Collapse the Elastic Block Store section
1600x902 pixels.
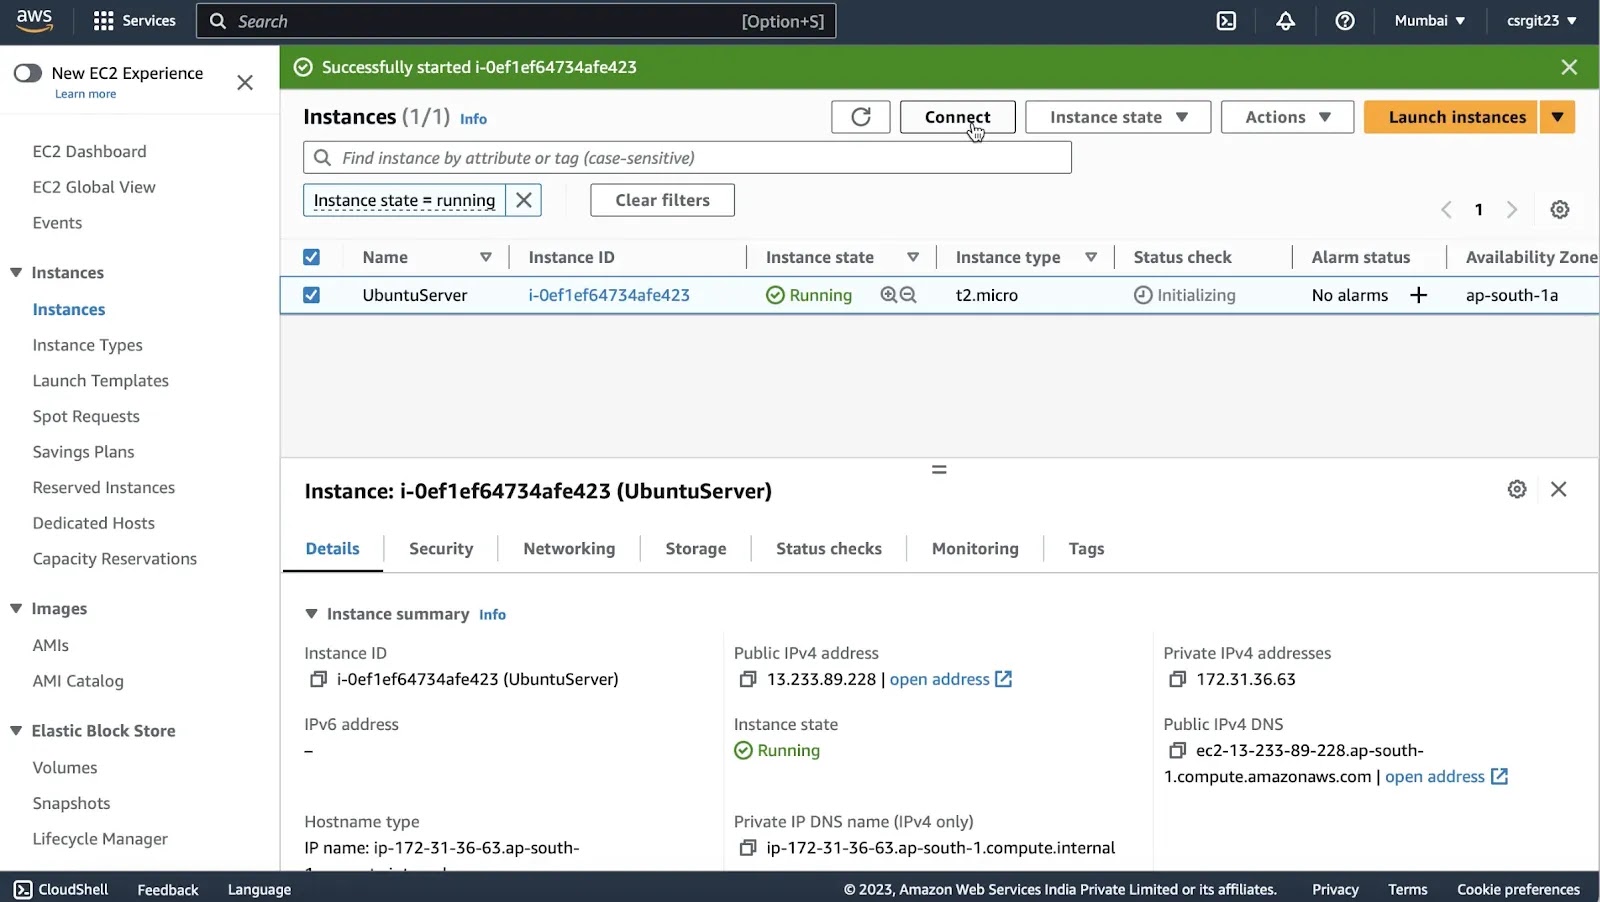coord(16,730)
